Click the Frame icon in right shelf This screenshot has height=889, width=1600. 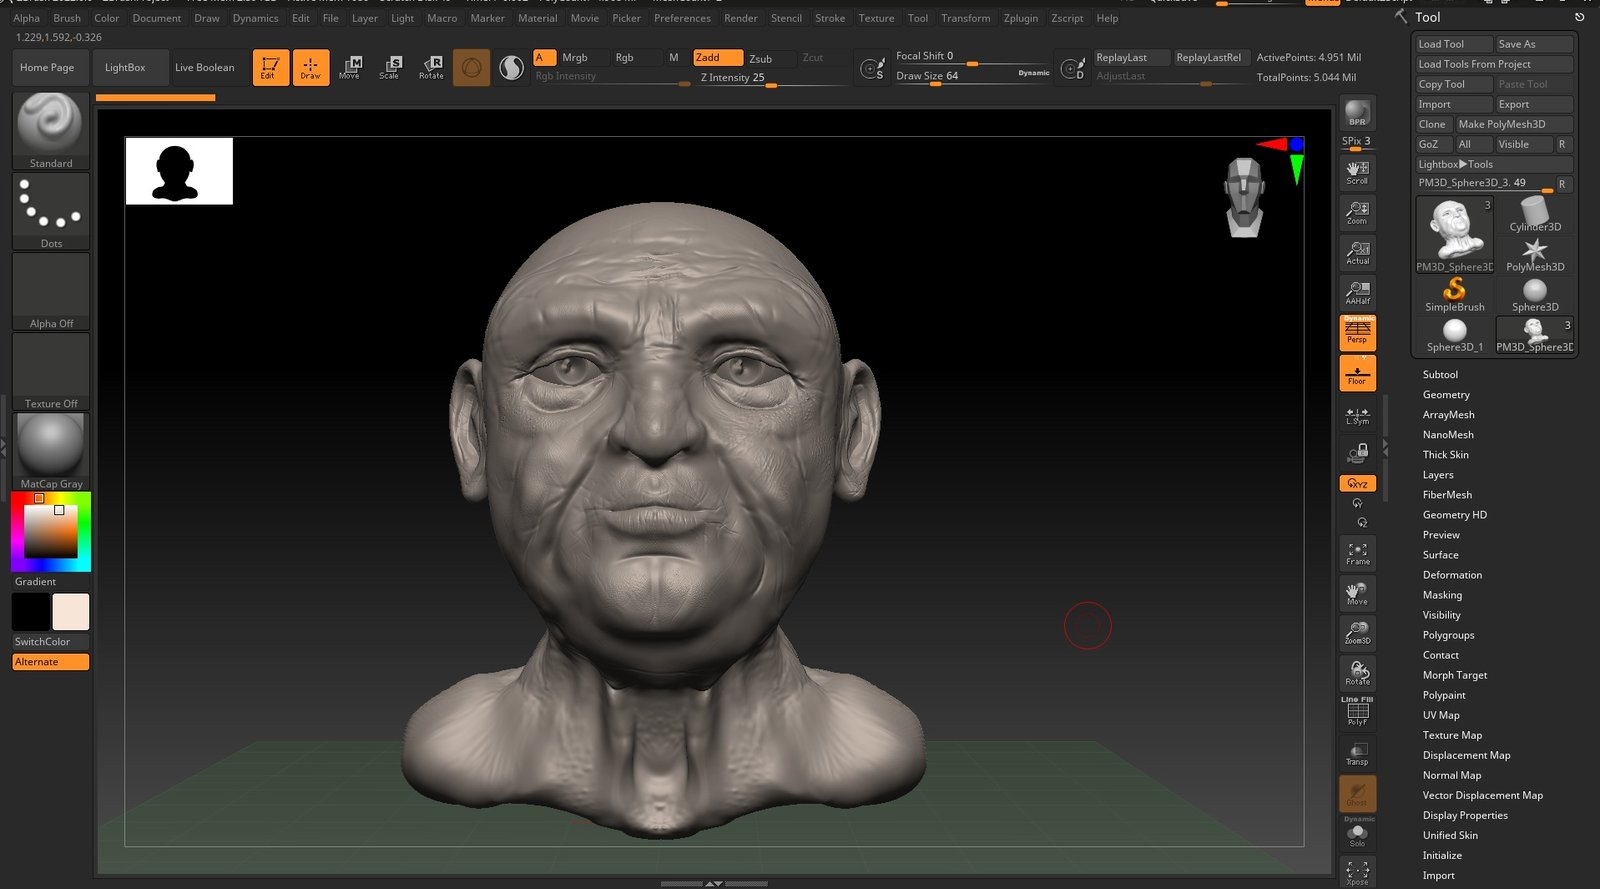pyautogui.click(x=1357, y=553)
